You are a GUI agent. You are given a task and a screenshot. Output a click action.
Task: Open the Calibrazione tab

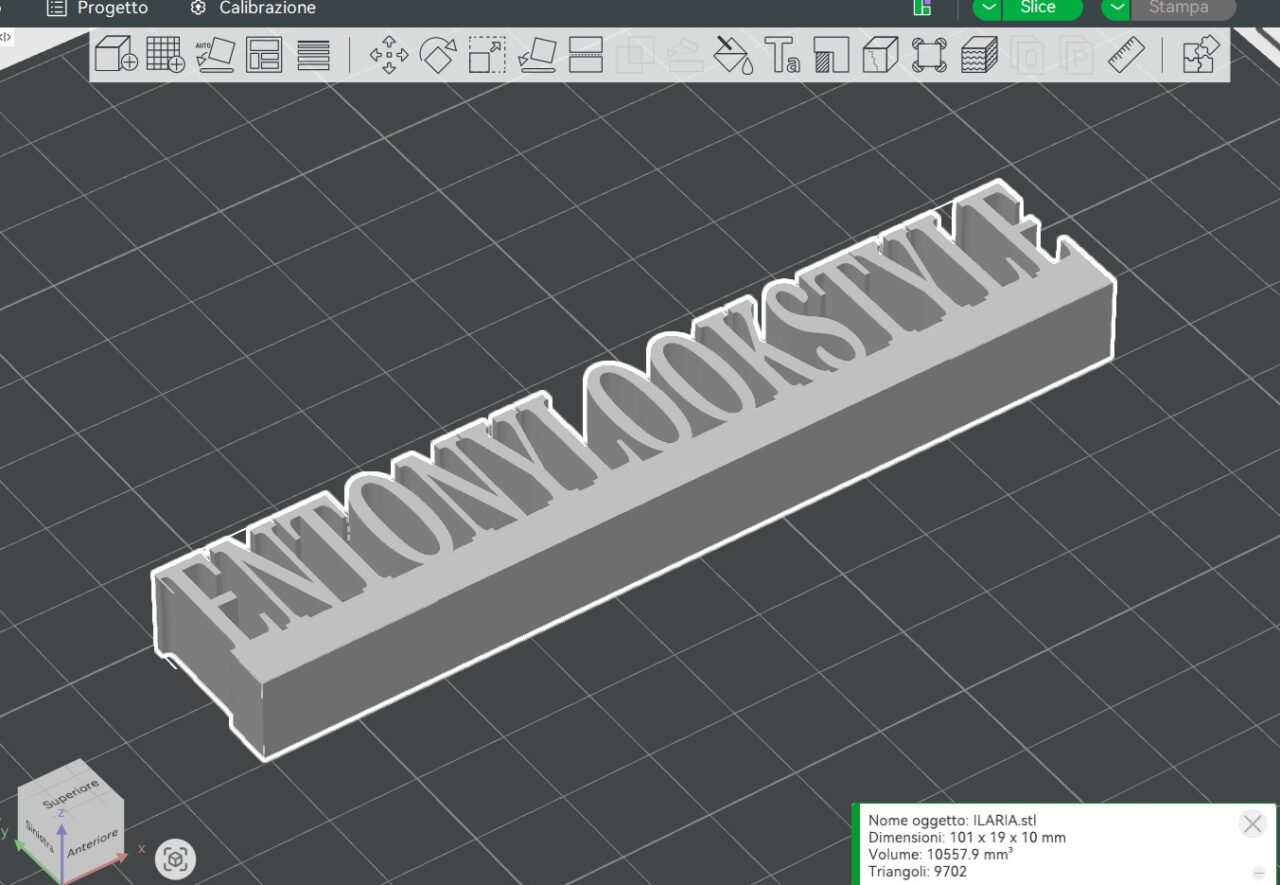254,8
